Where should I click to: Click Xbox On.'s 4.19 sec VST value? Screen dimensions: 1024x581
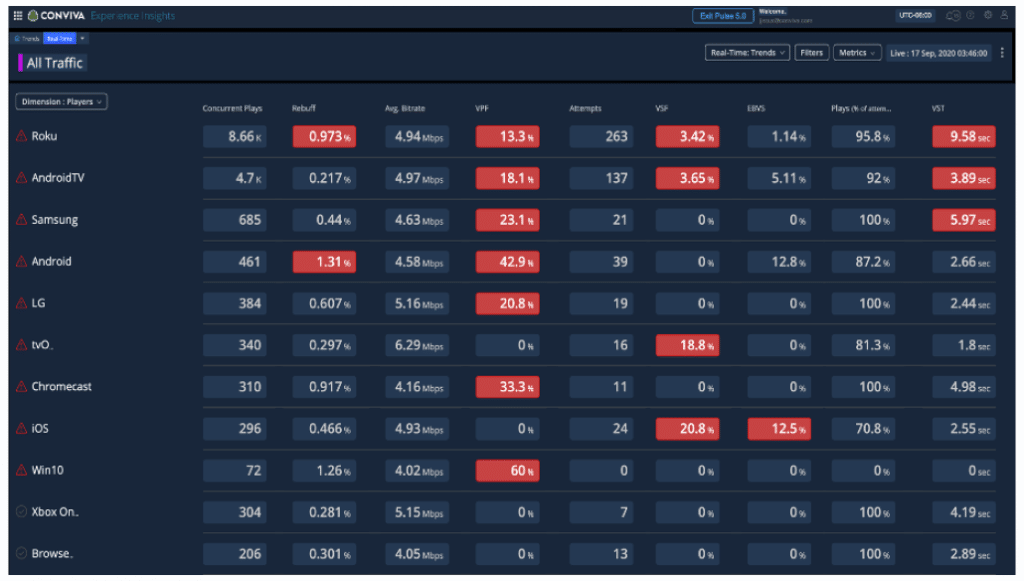964,512
